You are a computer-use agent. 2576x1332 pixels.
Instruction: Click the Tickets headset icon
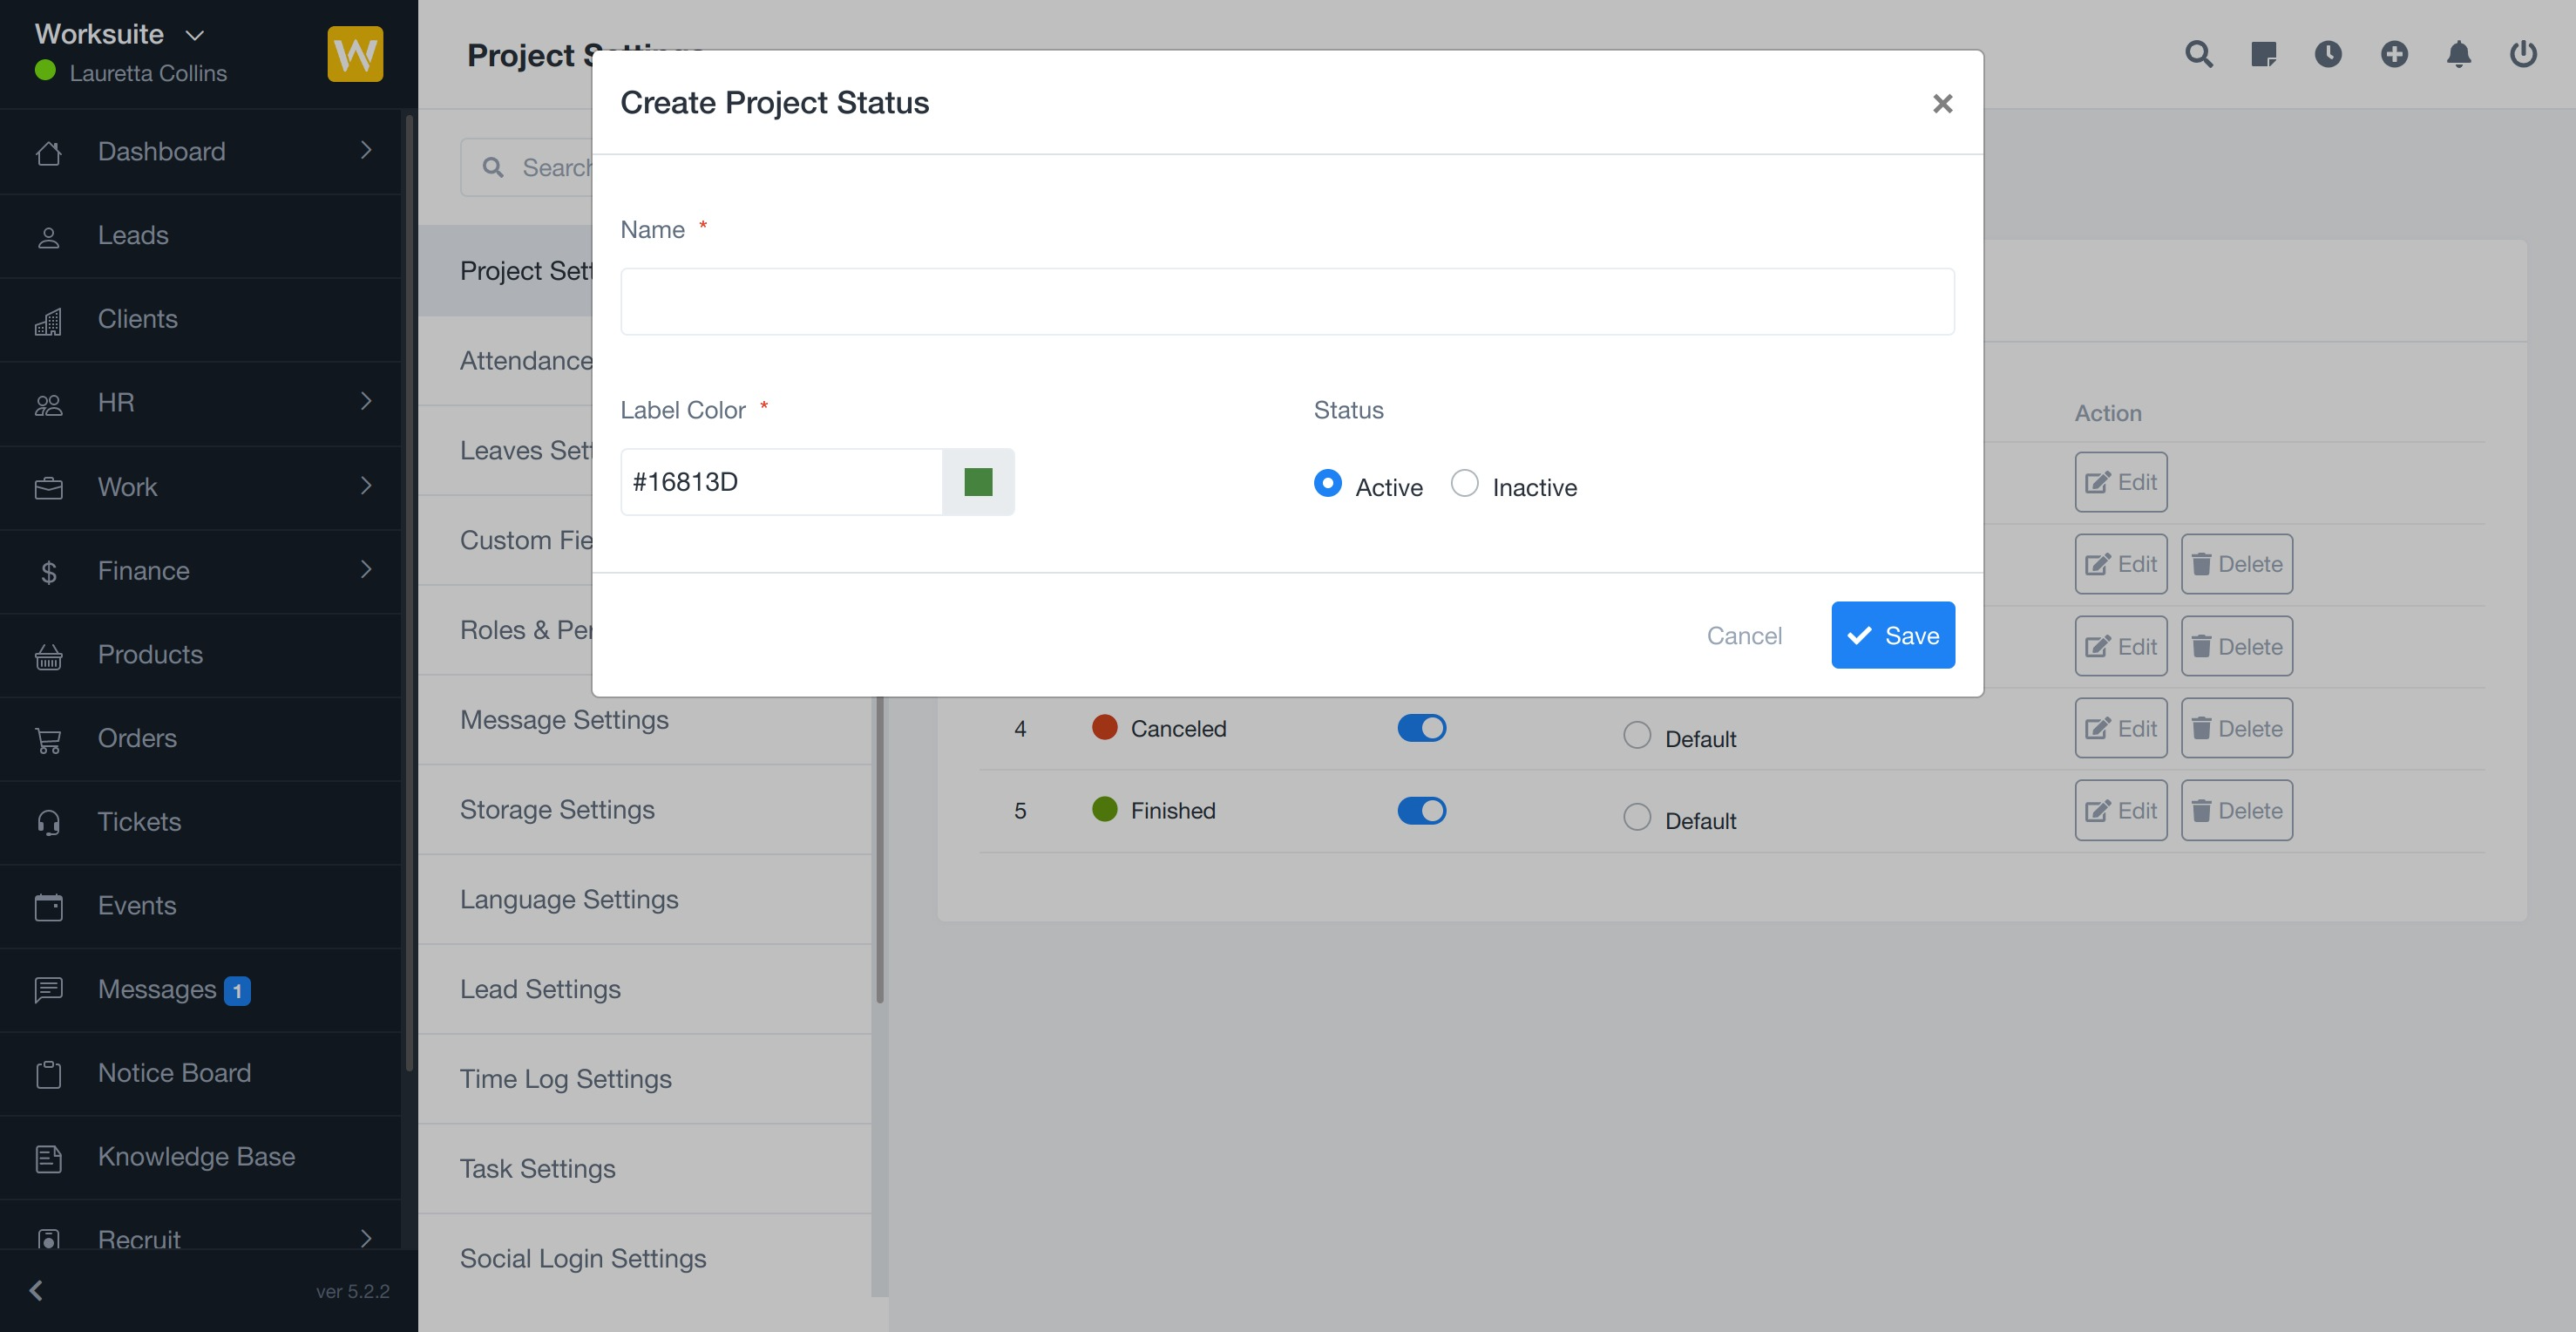point(48,822)
